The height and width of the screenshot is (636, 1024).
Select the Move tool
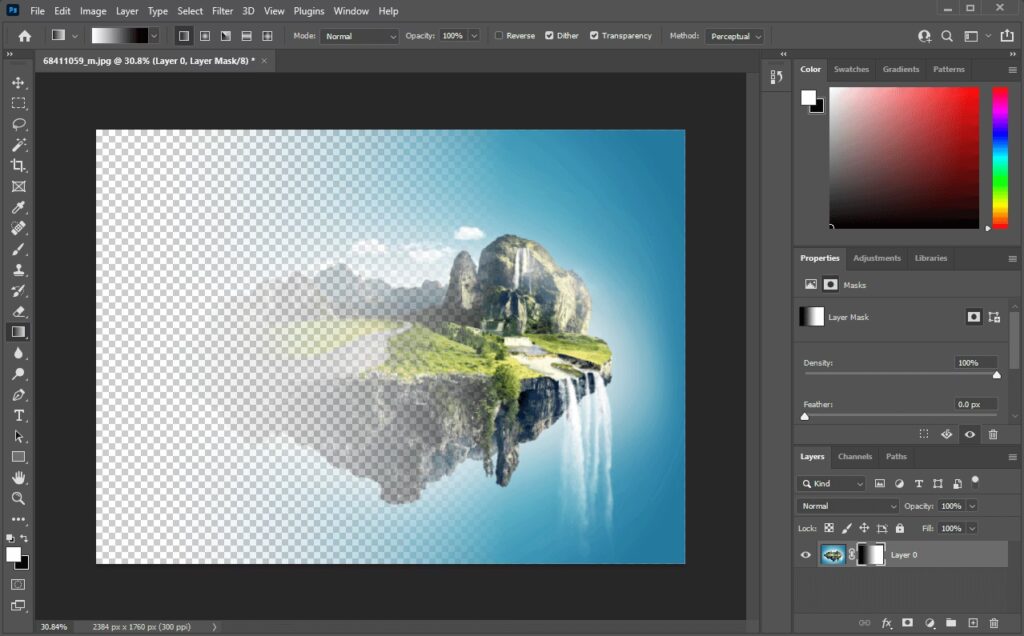(18, 82)
